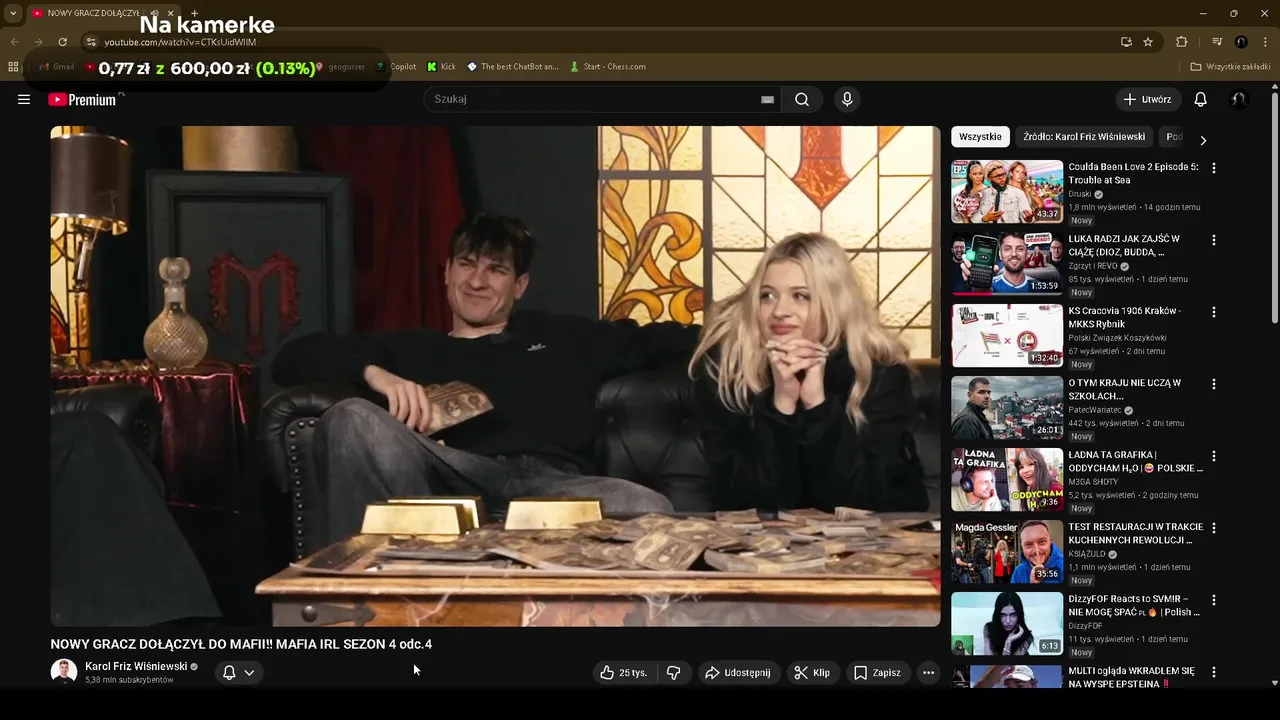Open the Gmail bookmark
Viewport: 1280px width, 720px height.
56,67
